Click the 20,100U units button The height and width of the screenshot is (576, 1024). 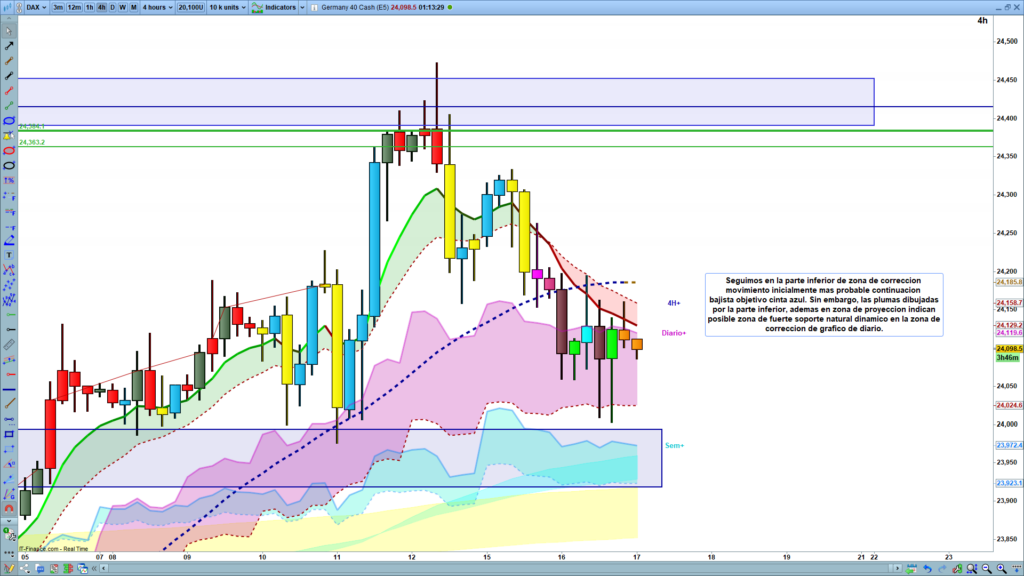(x=188, y=7)
